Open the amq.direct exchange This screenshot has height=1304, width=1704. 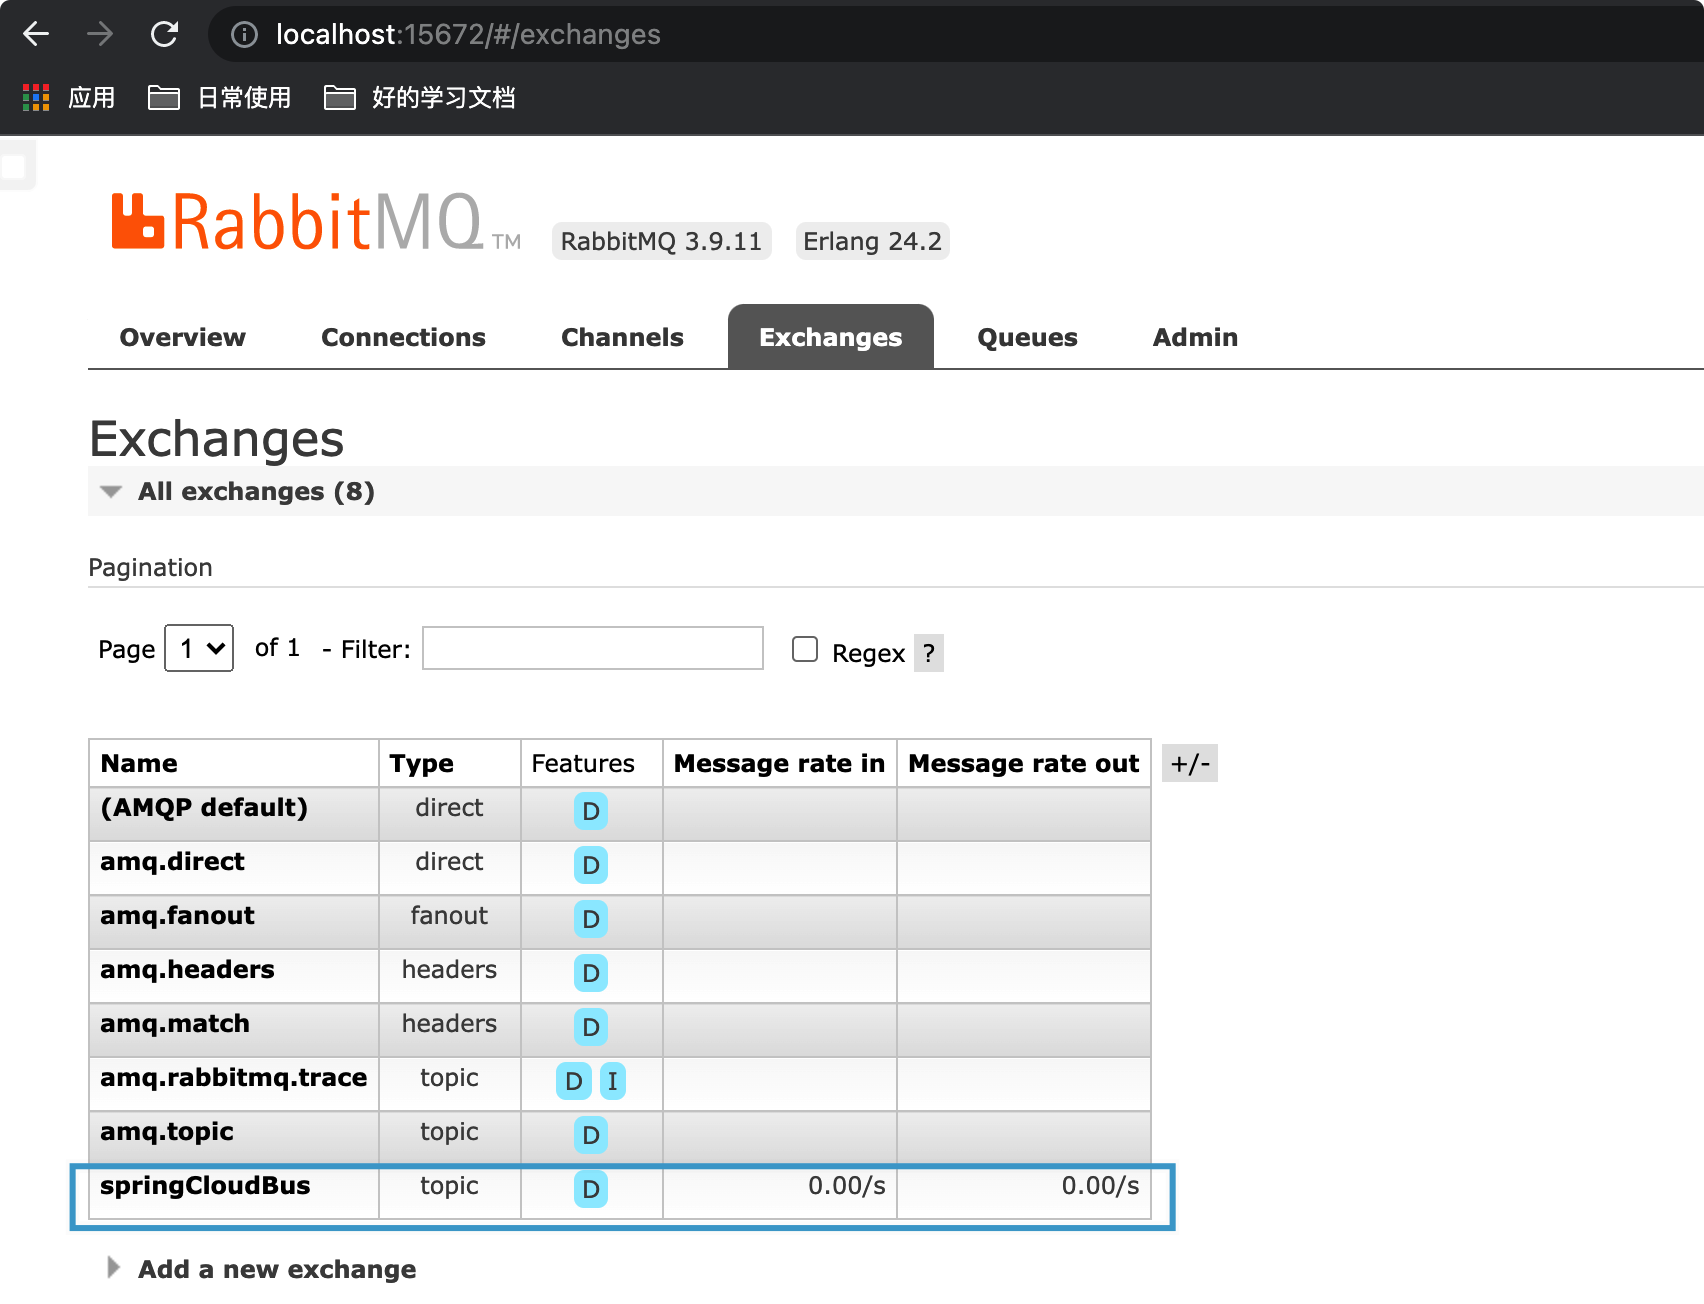pyautogui.click(x=173, y=862)
